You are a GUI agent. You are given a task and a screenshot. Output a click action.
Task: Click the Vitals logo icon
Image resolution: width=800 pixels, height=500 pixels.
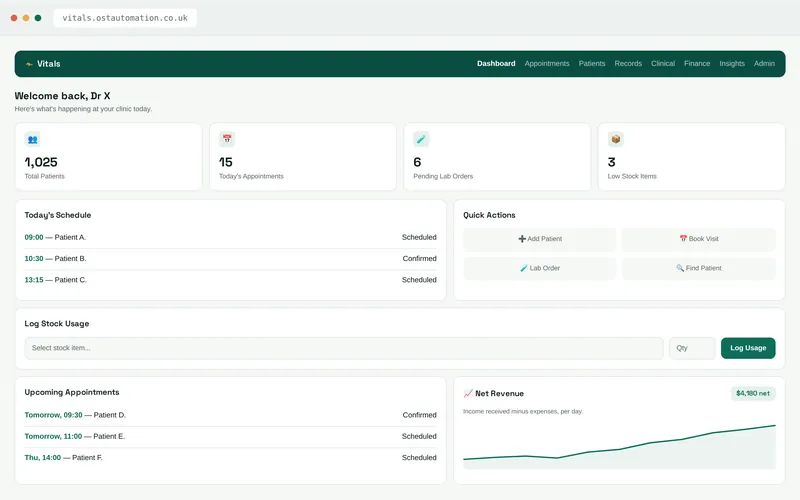29,64
